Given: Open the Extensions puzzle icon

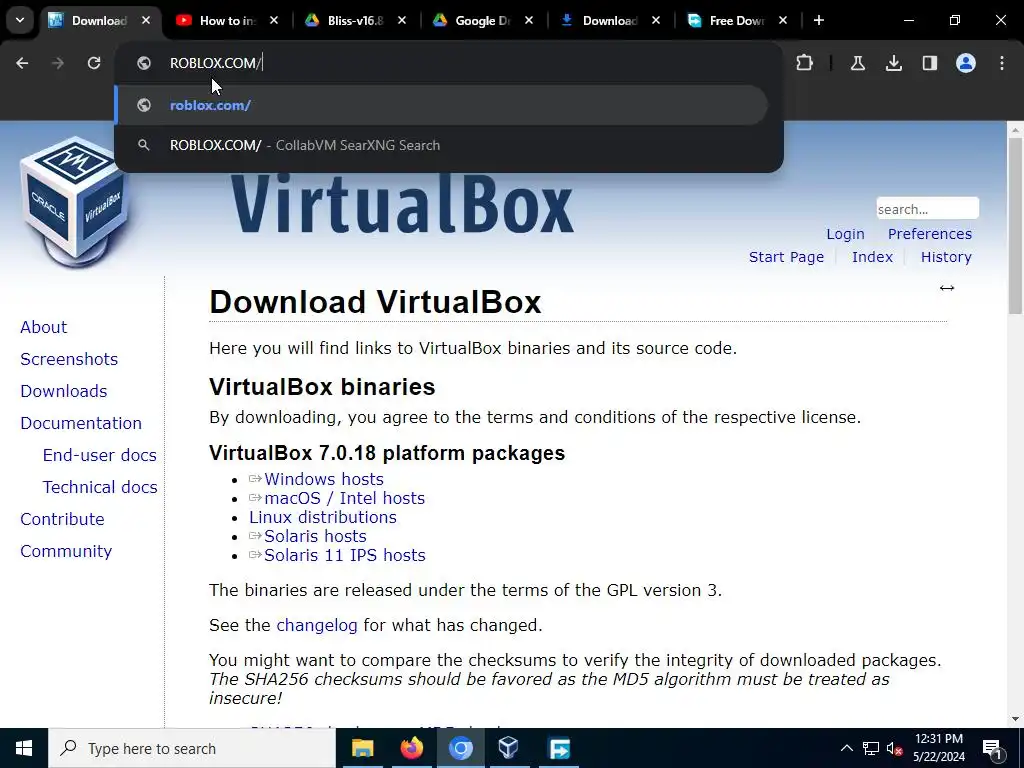Looking at the screenshot, I should point(805,63).
